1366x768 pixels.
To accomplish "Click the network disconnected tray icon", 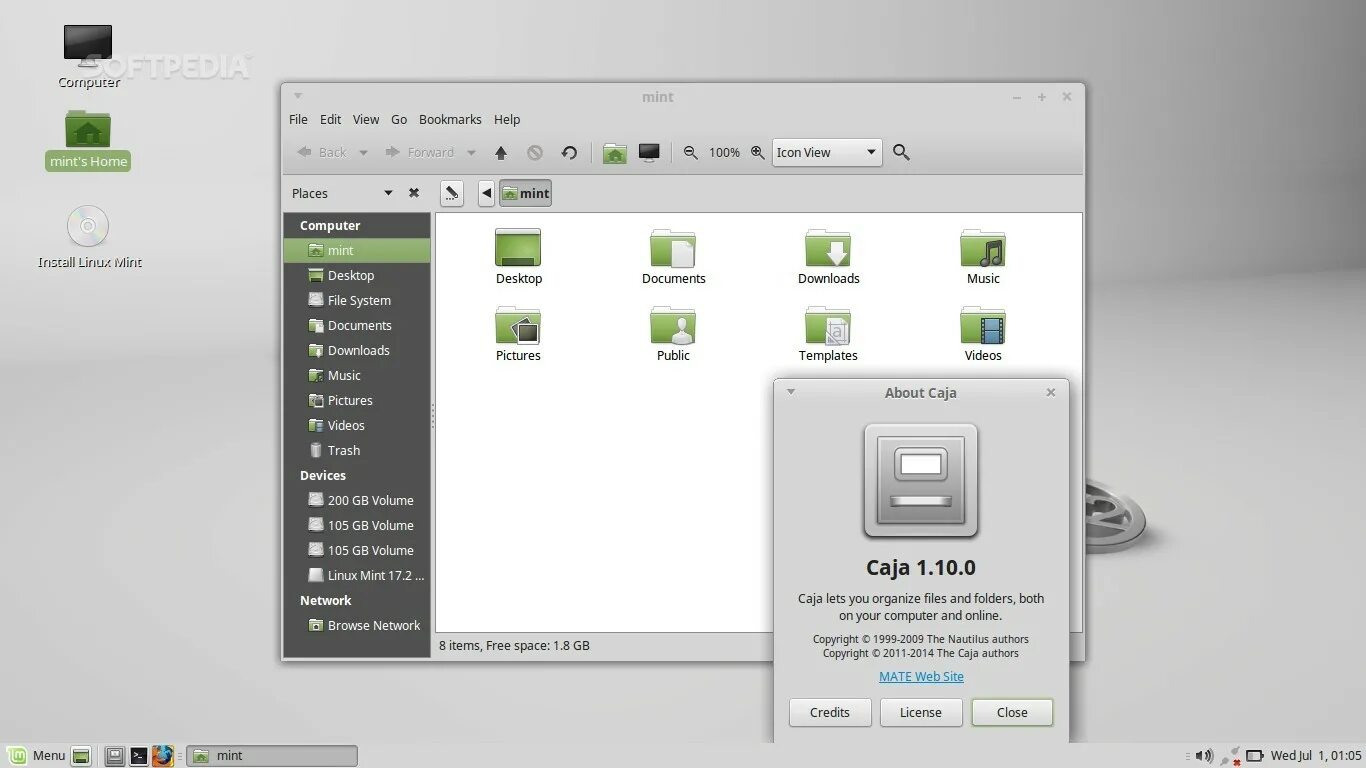I will tap(1230, 756).
